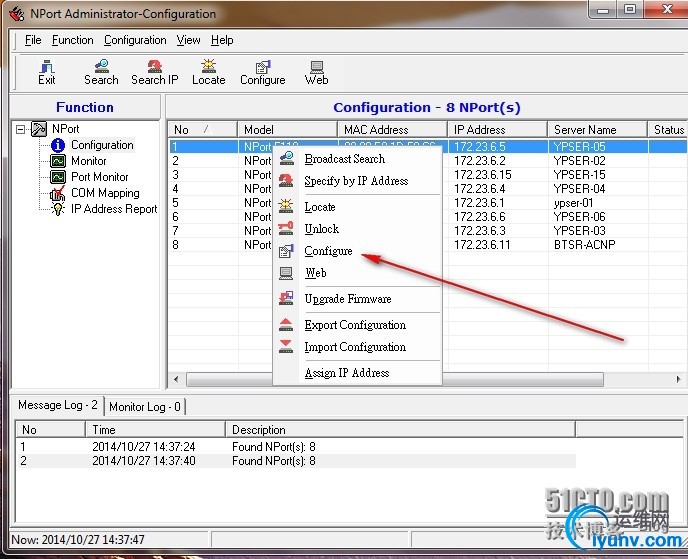Click Specify by IP Address menu icon
This screenshot has width=688, height=559.
[286, 180]
